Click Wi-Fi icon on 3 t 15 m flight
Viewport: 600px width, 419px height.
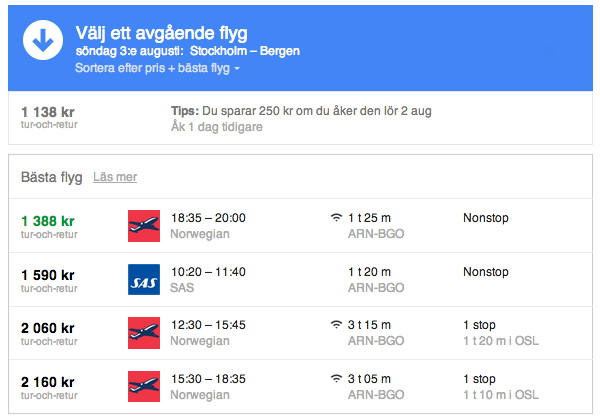[336, 325]
